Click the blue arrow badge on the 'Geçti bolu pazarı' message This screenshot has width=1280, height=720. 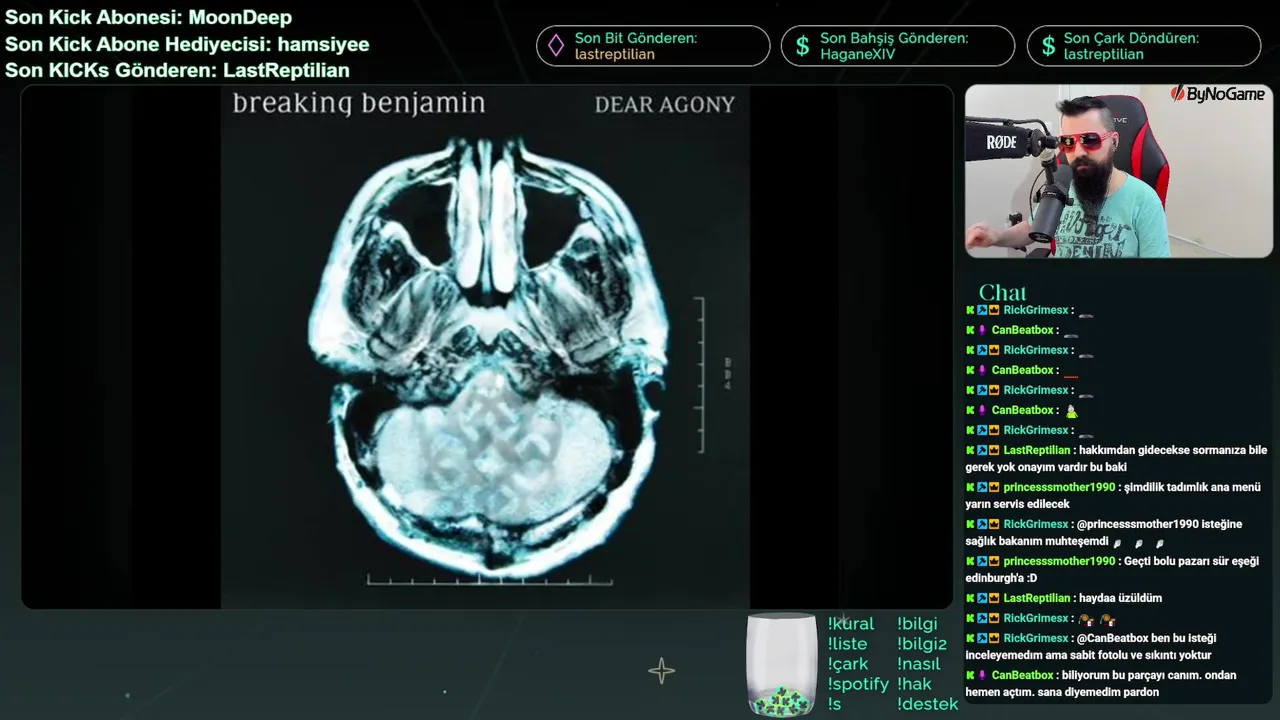tap(982, 561)
